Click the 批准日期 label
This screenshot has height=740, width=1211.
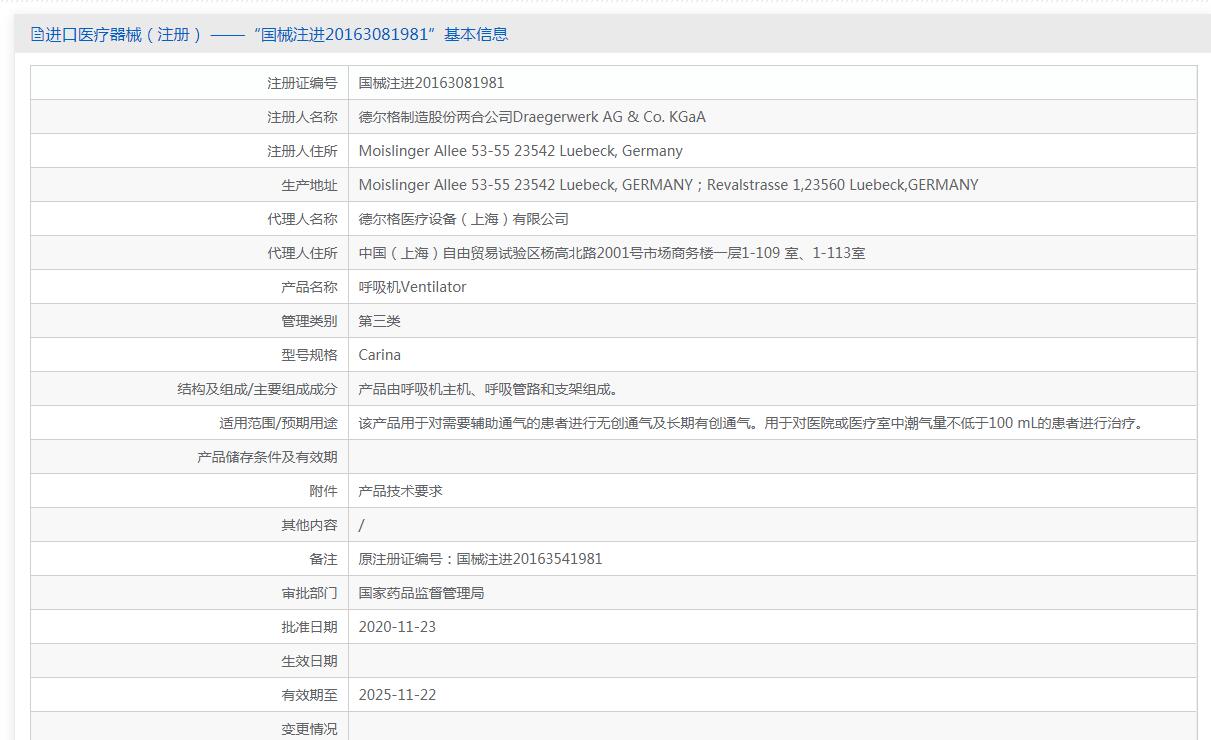tap(309, 627)
